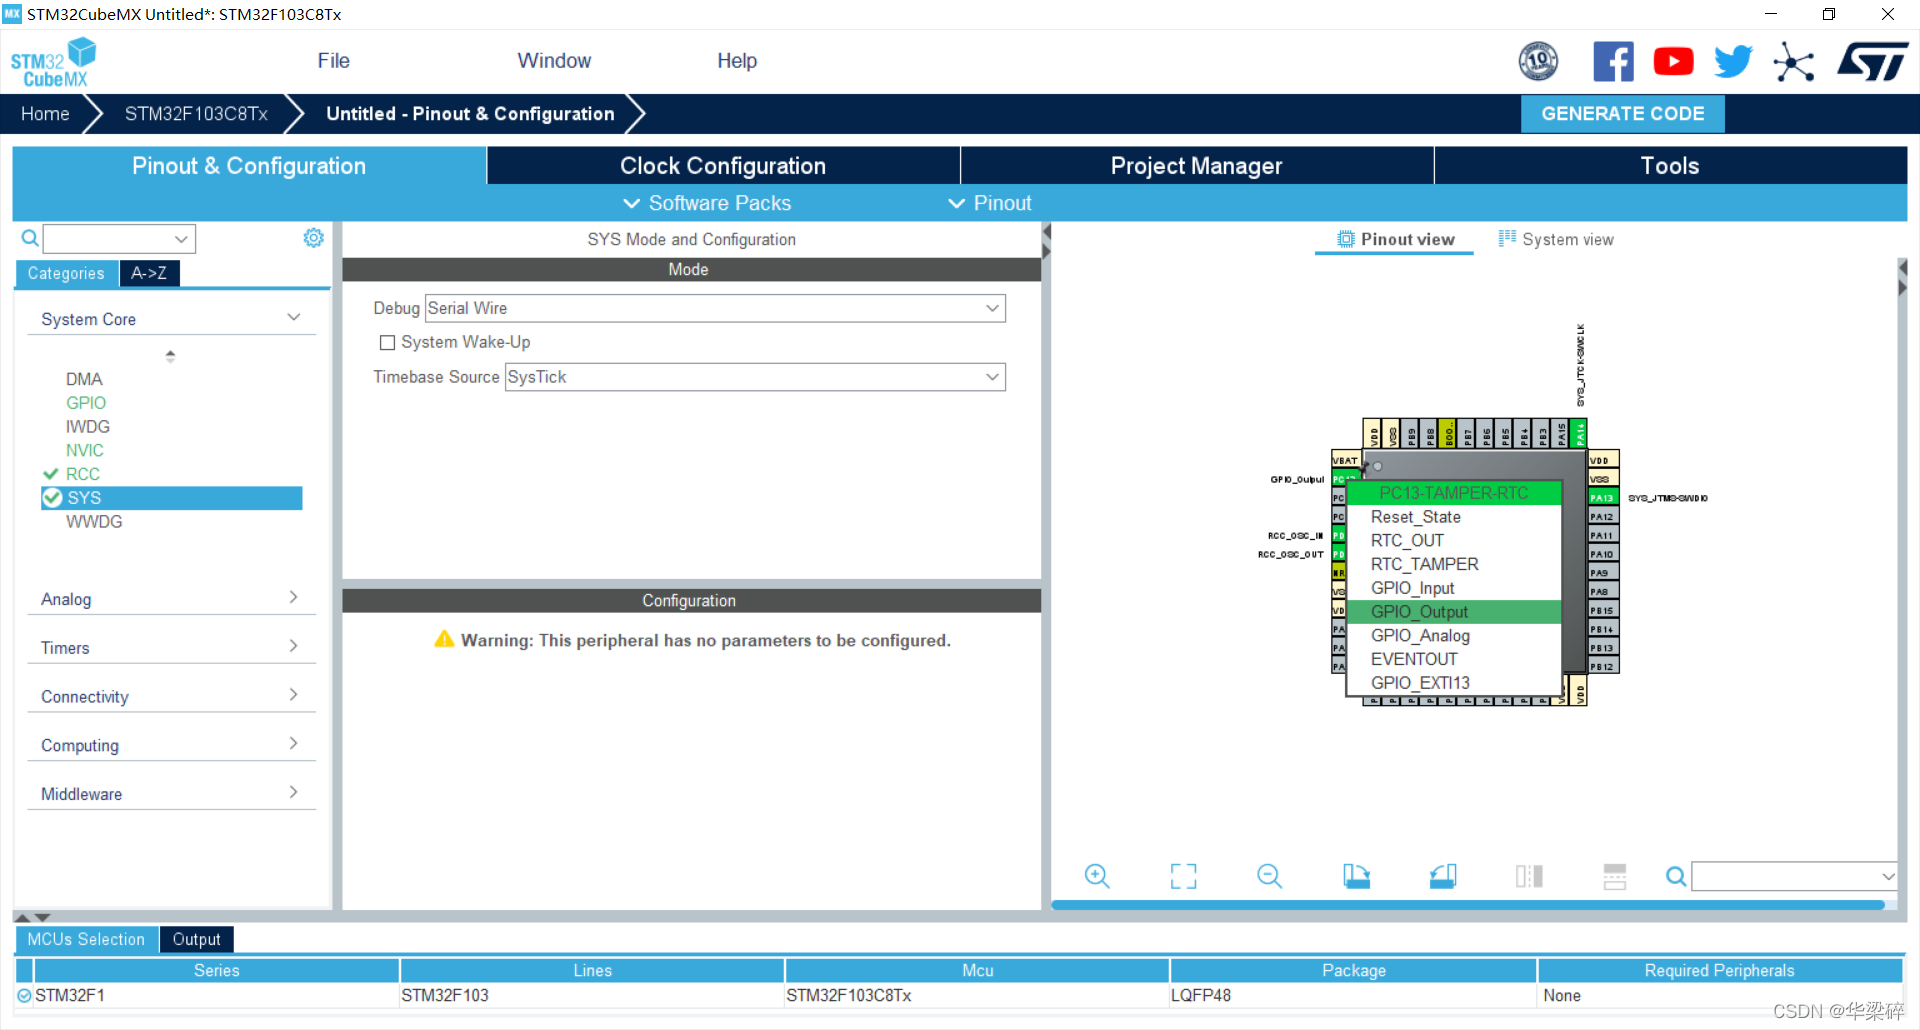Open the YouTube link icon
The image size is (1920, 1030).
point(1673,62)
